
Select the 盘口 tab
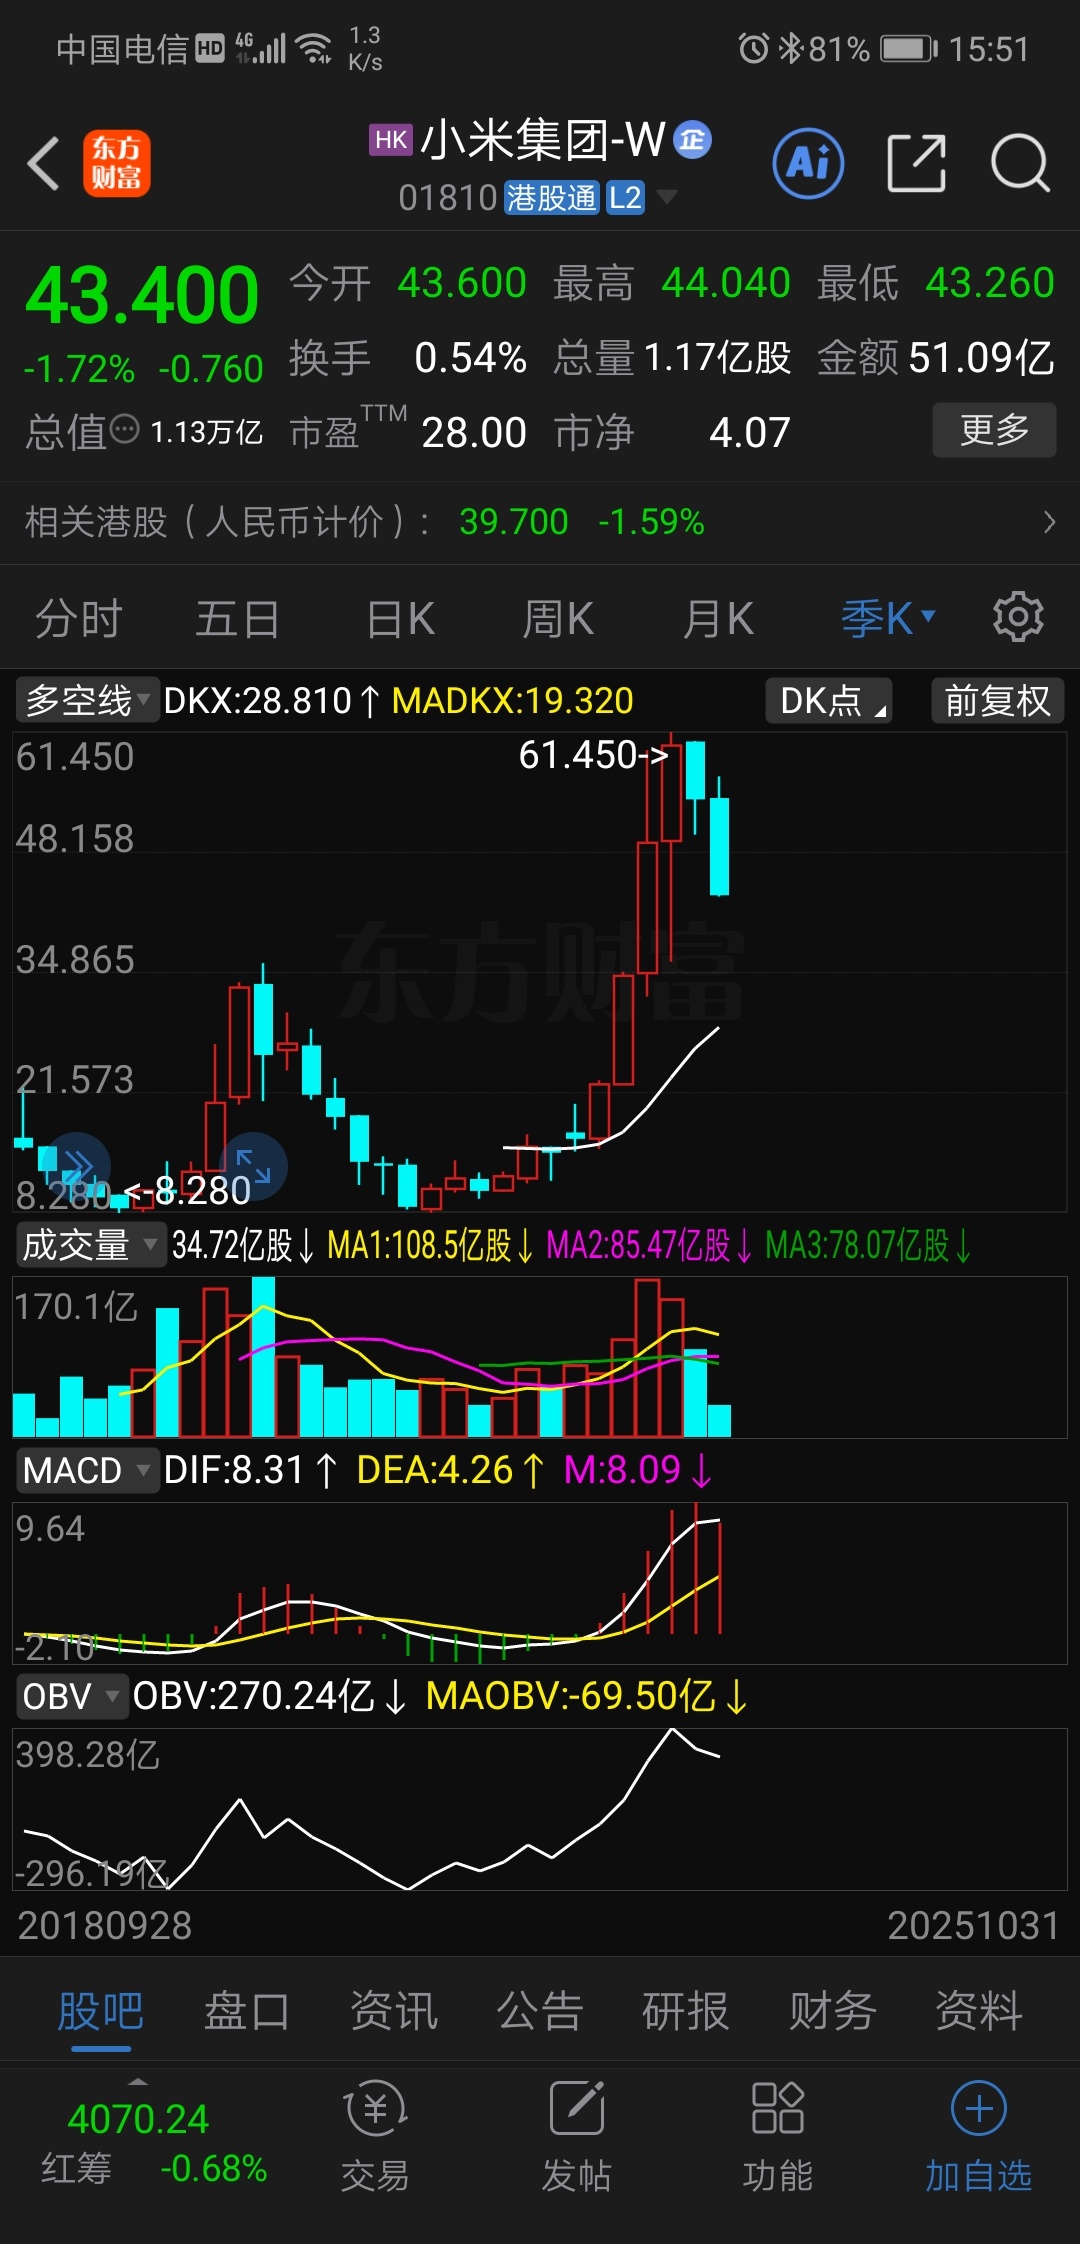[247, 2010]
